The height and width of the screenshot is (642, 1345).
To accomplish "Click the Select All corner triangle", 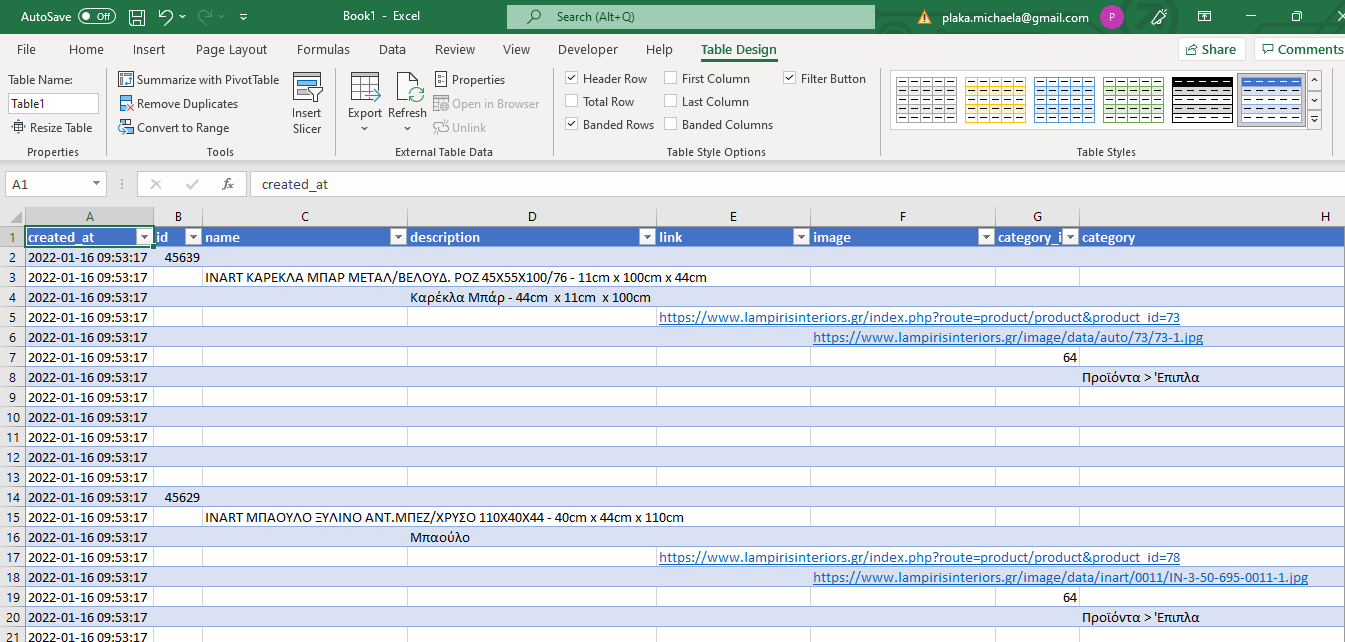I will click(15, 217).
